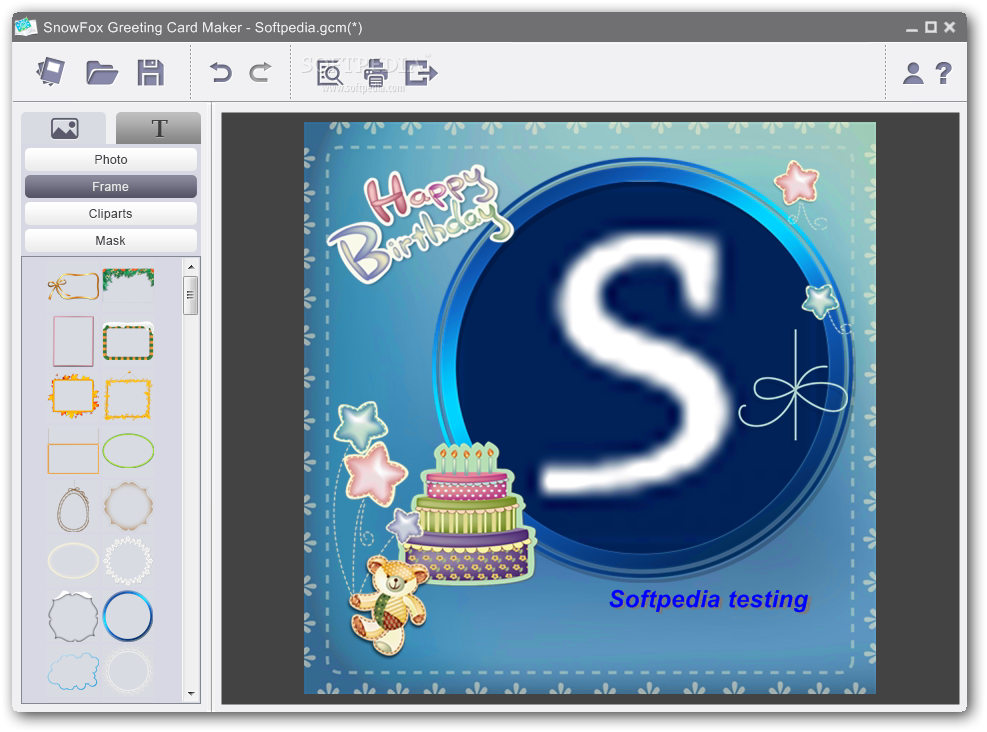
Task: Choose the pink rectangular frame thumbnail
Action: point(74,341)
